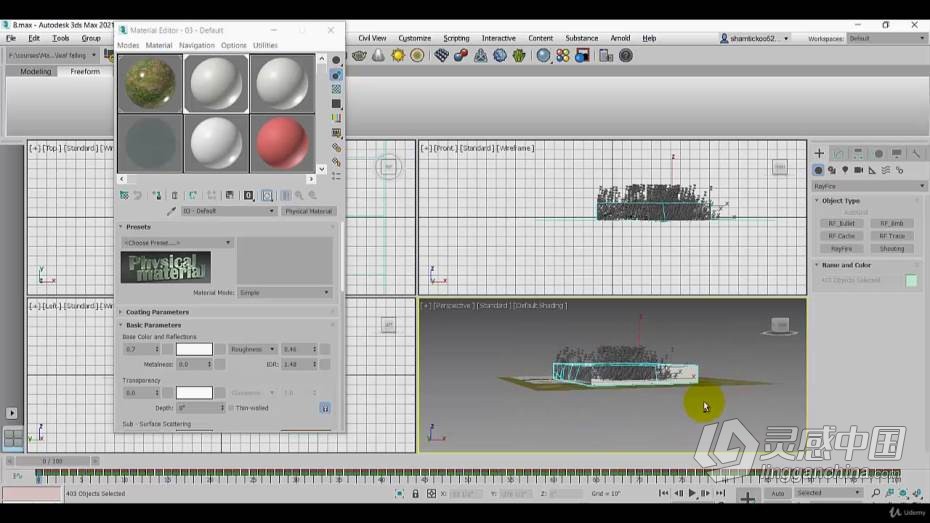Click the base color white swatch

pos(194,349)
